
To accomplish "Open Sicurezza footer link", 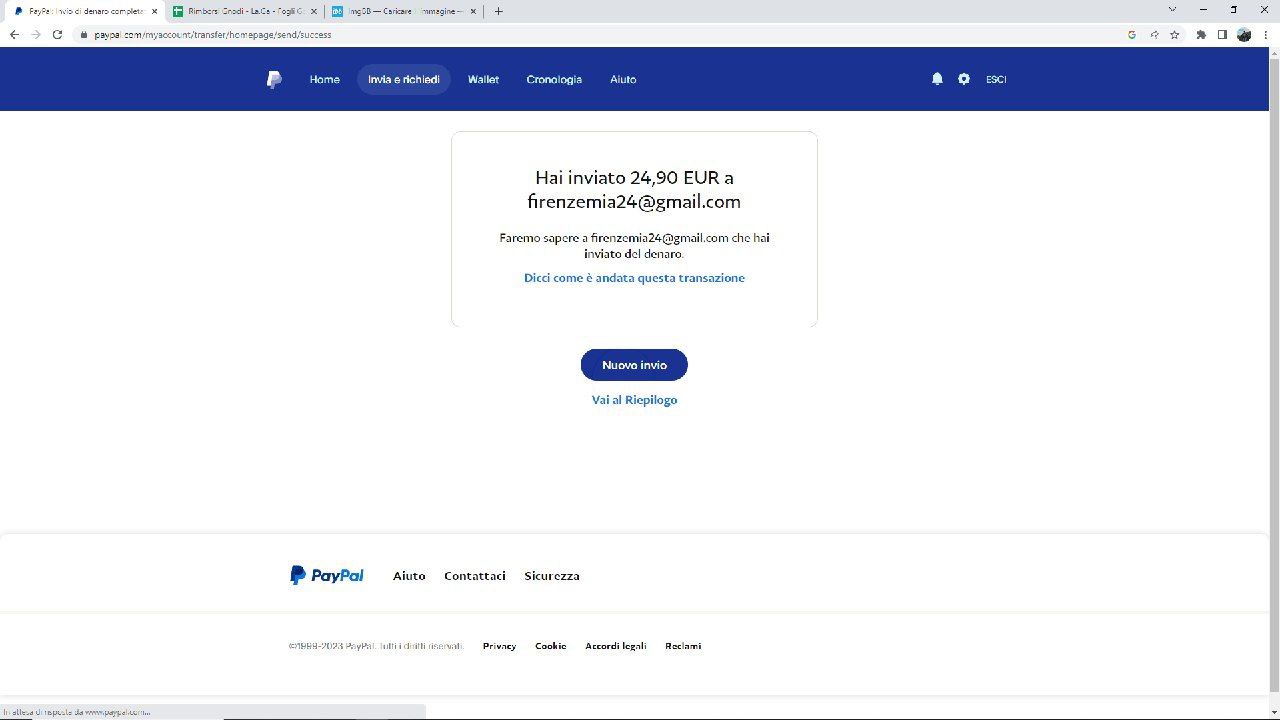I will (x=552, y=576).
